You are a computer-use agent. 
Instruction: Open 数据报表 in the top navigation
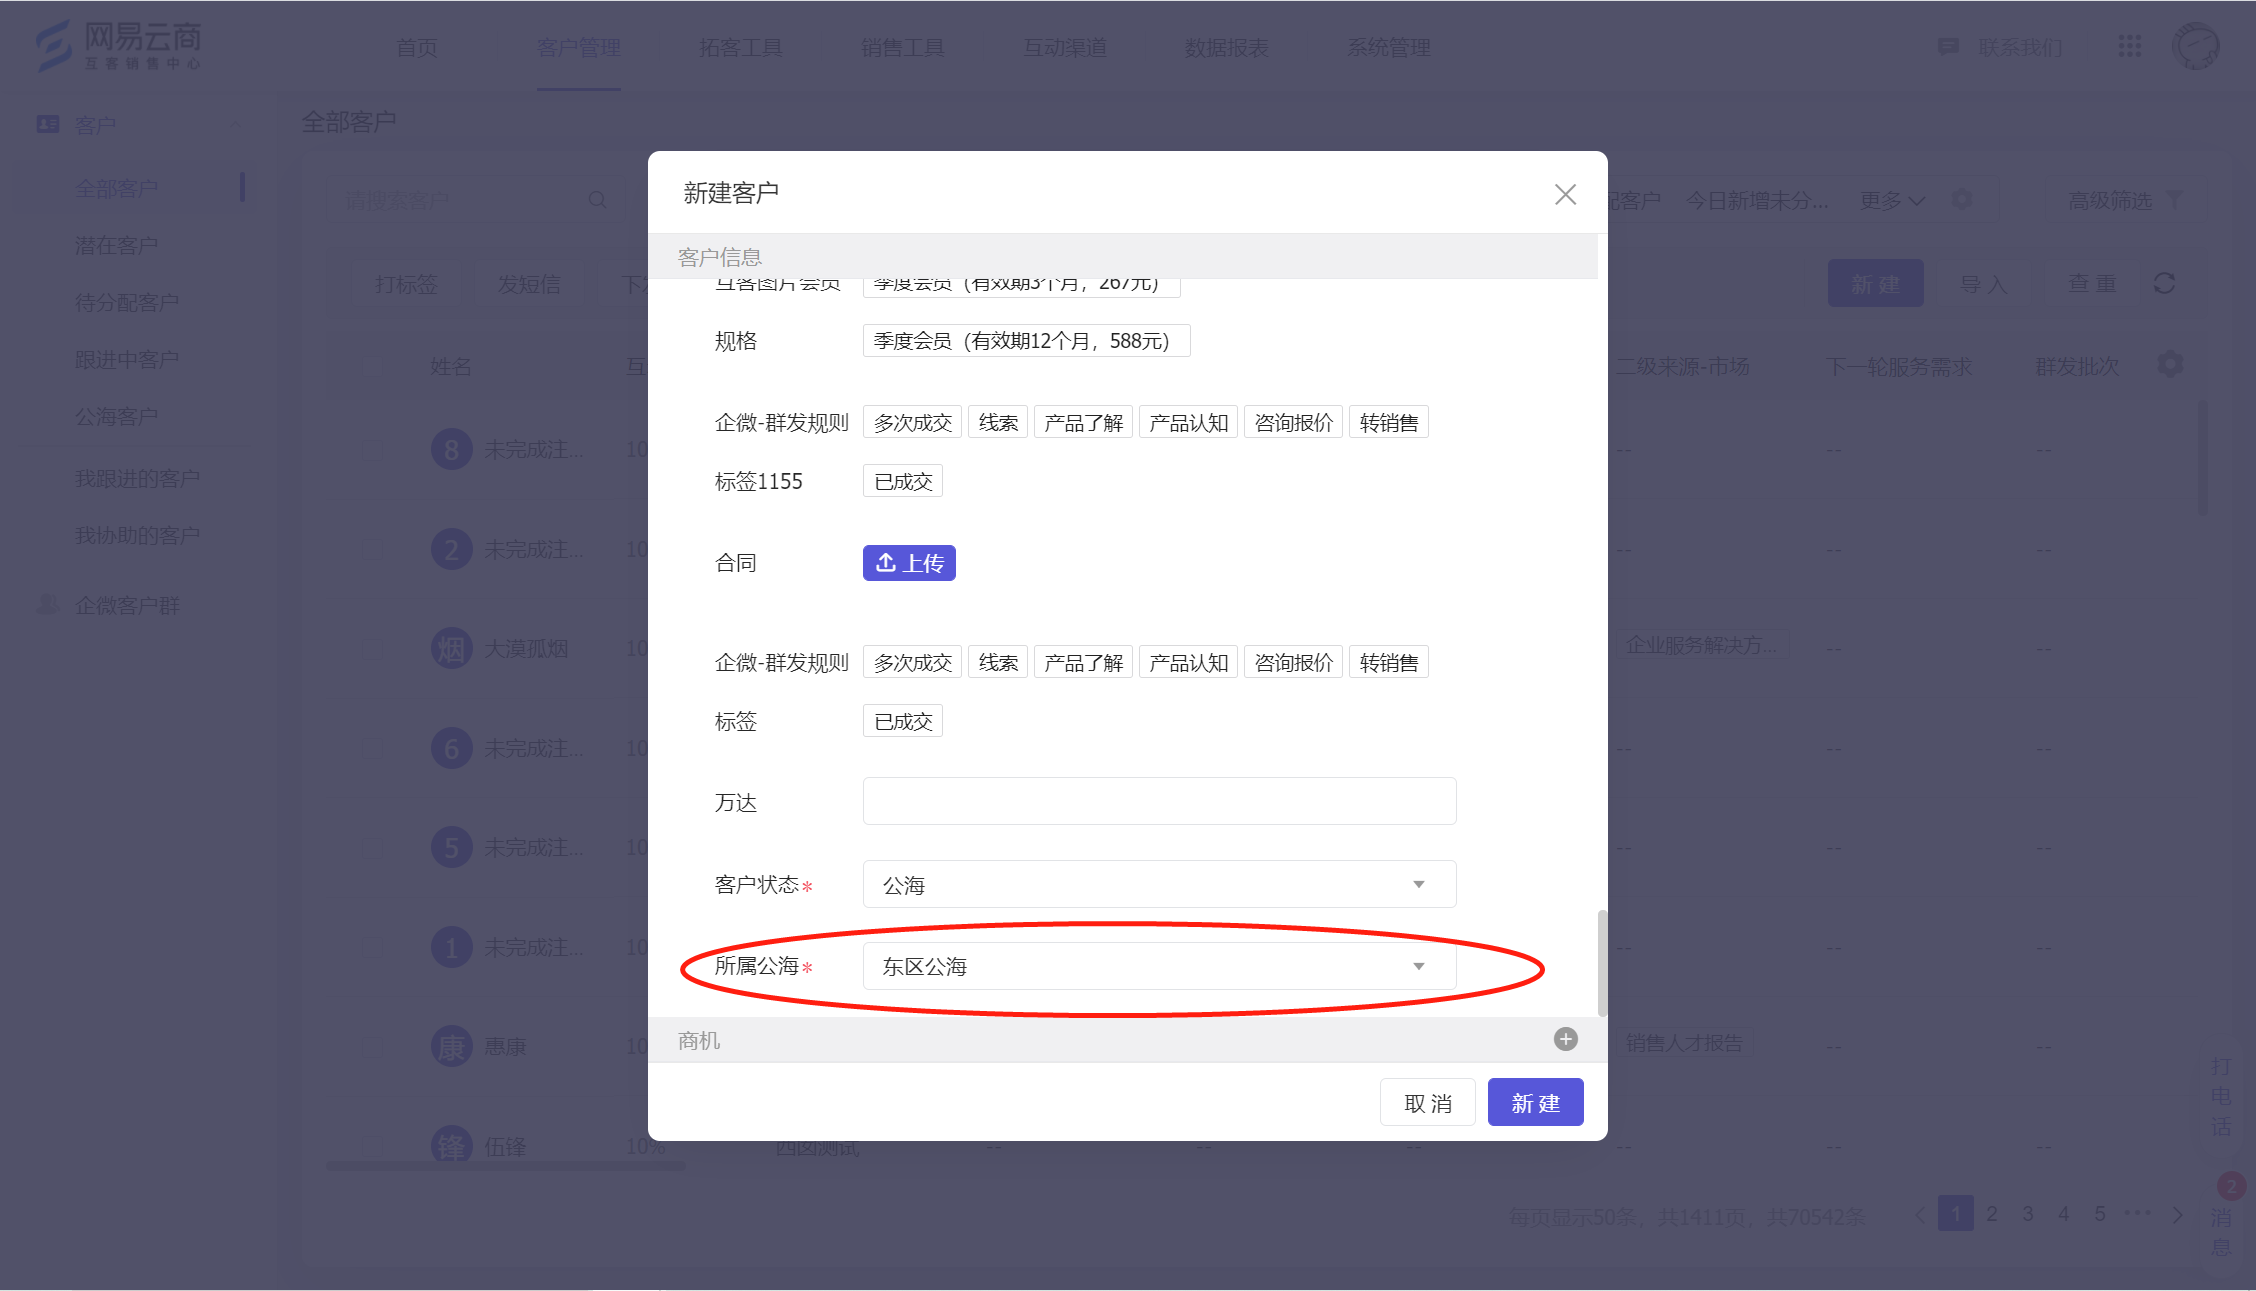click(1226, 47)
